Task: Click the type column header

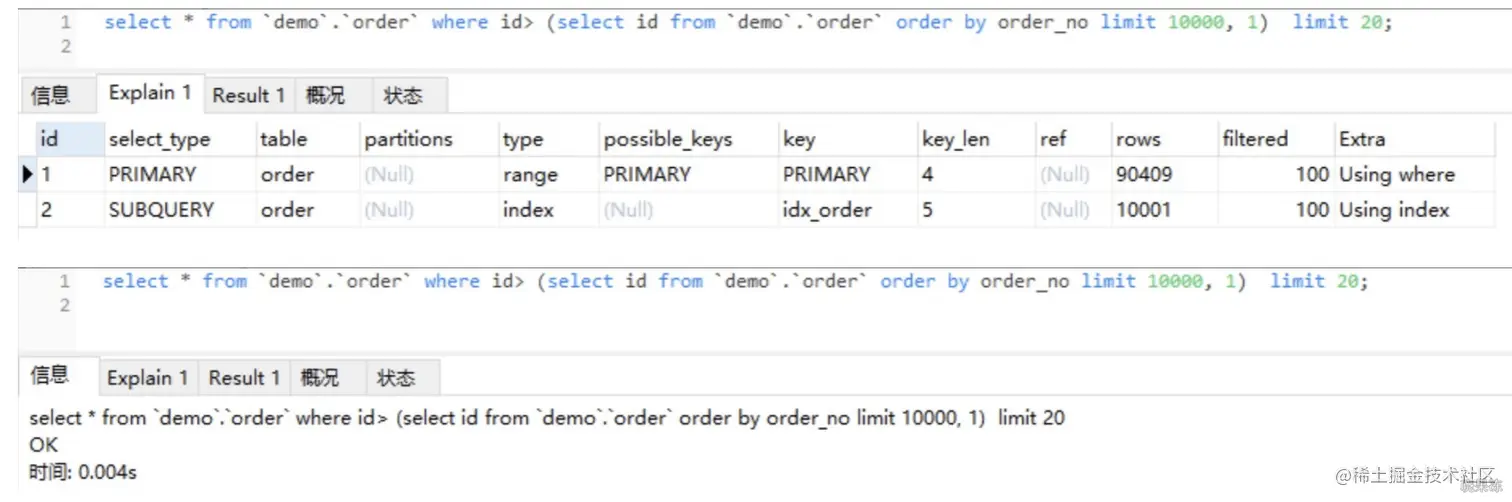Action: click(548, 139)
